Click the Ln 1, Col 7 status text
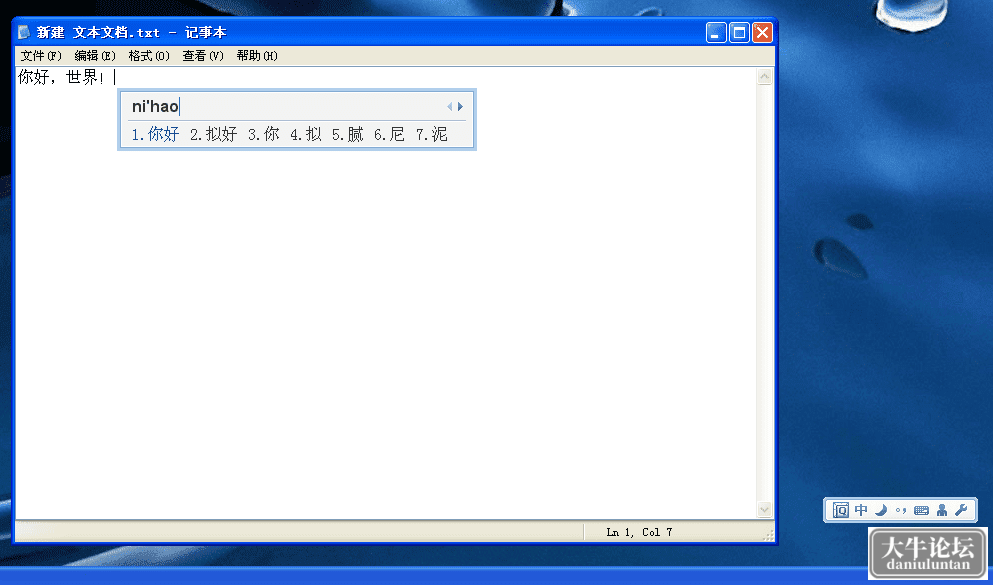The height and width of the screenshot is (585, 993). (639, 532)
